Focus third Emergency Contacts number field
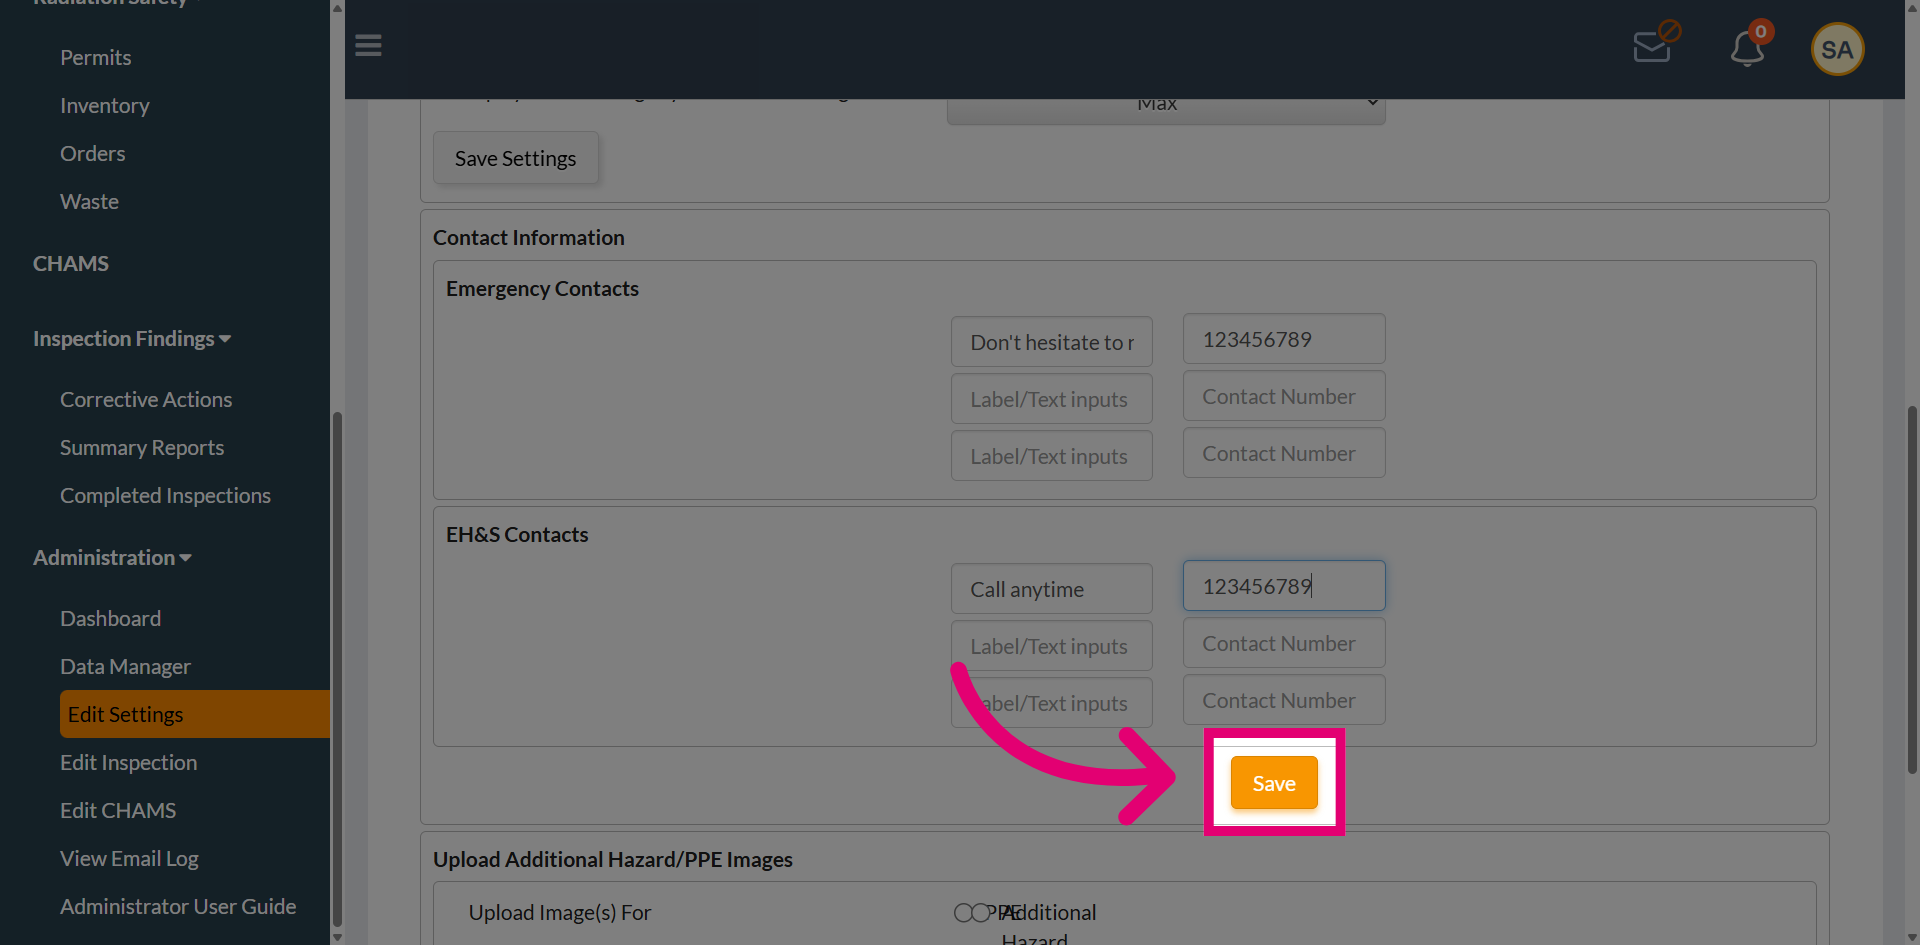Image resolution: width=1920 pixels, height=945 pixels. (1284, 453)
